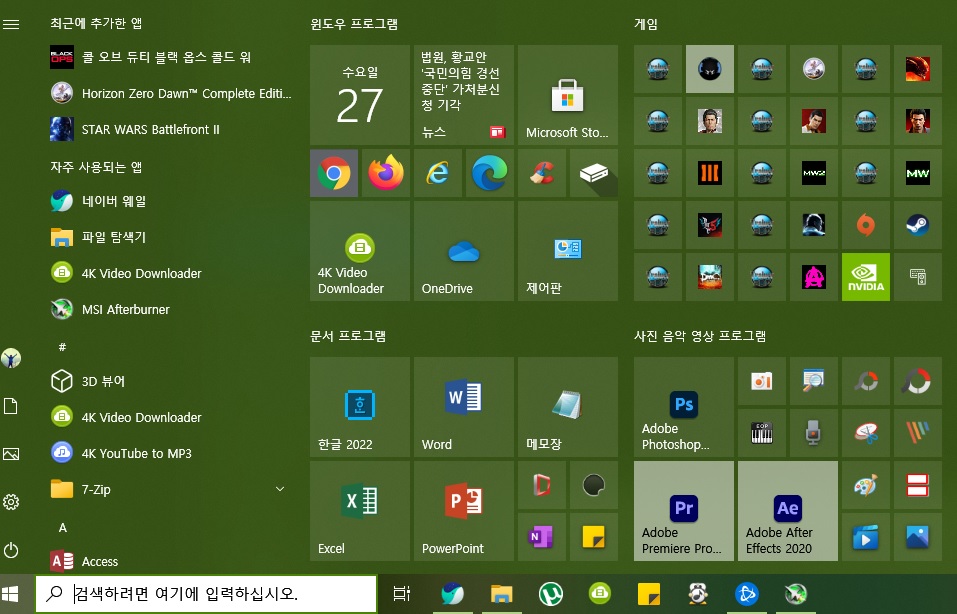957x614 pixels.
Task: Click the 윈도우 프로그램 group header
Action: pyautogui.click(x=354, y=24)
